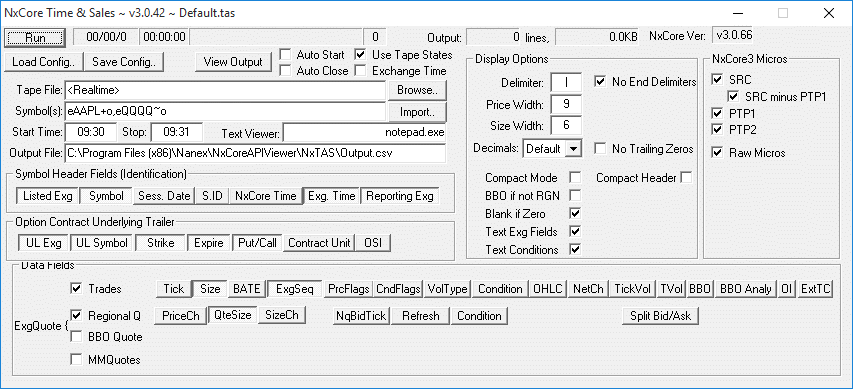
Task: Uncheck the PTP2 checkbox
Action: 717,129
